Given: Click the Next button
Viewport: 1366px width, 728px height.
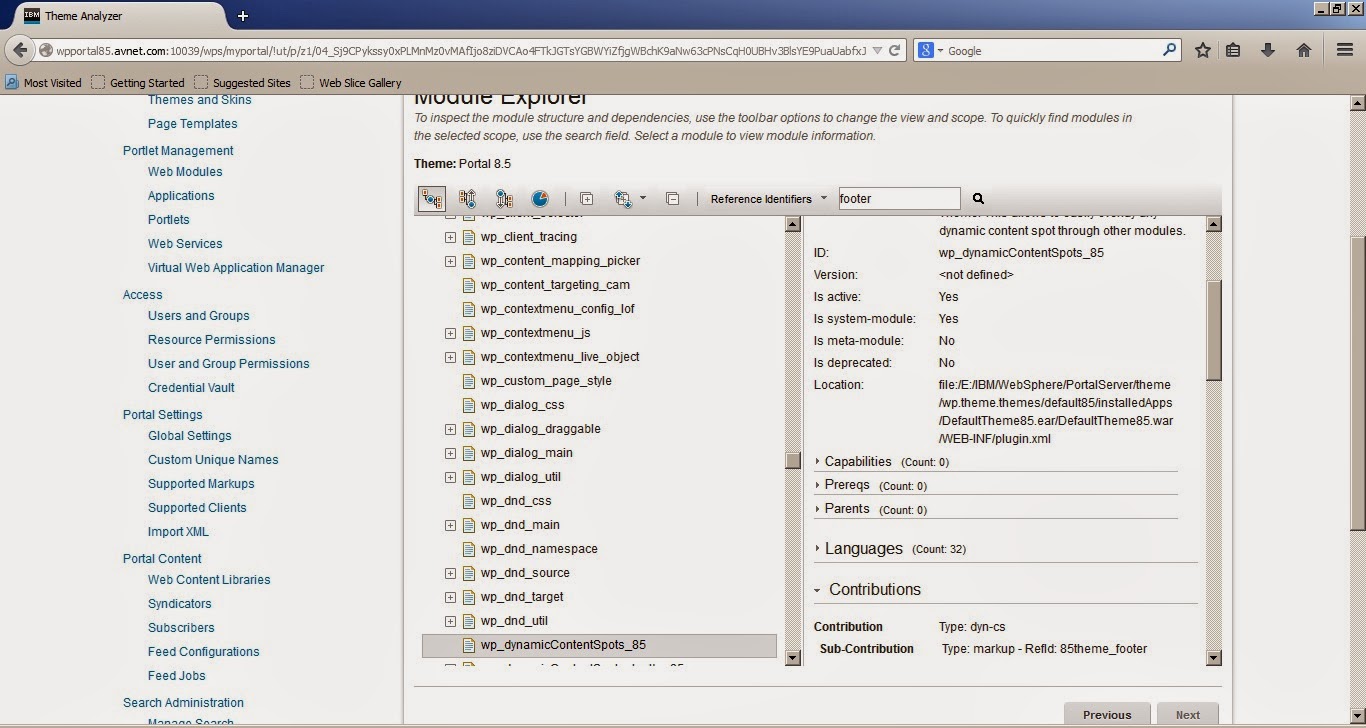Looking at the screenshot, I should (1188, 714).
